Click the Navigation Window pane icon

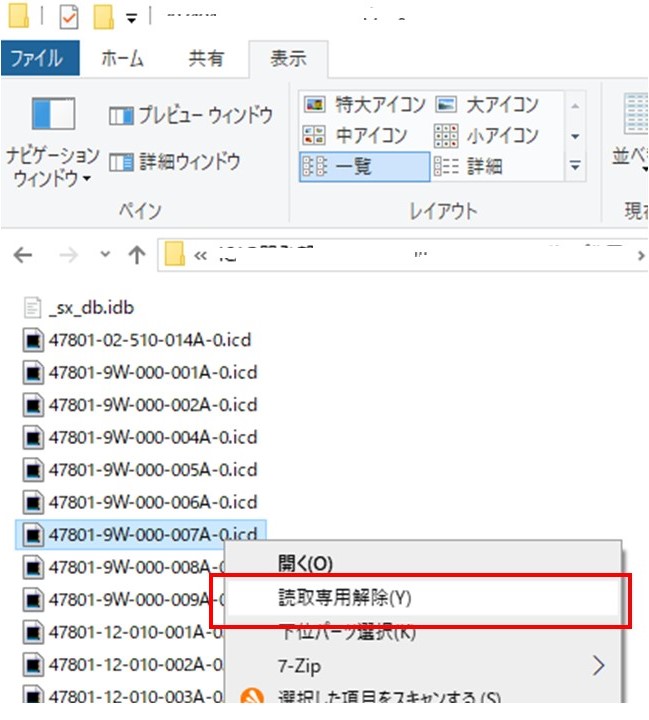(51, 117)
